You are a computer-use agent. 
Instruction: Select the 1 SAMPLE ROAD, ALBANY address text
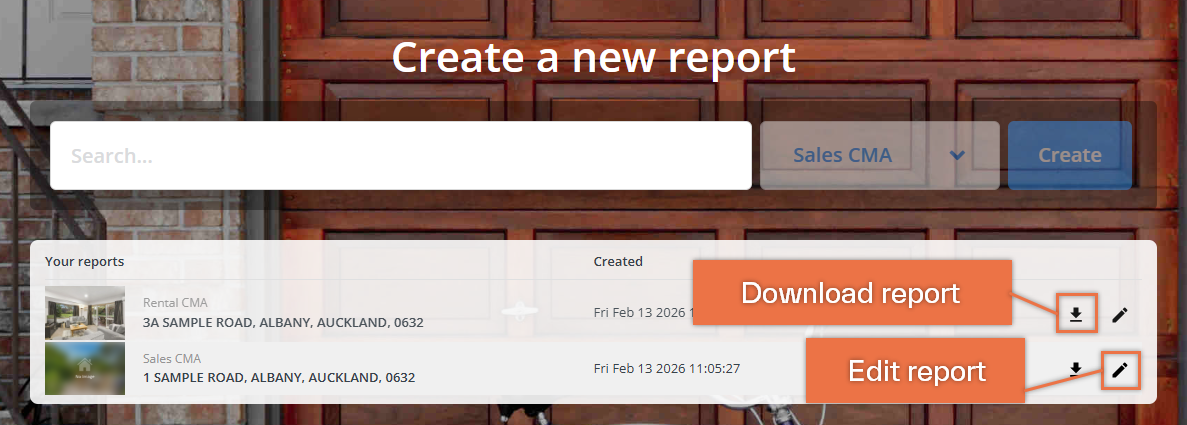(x=279, y=377)
